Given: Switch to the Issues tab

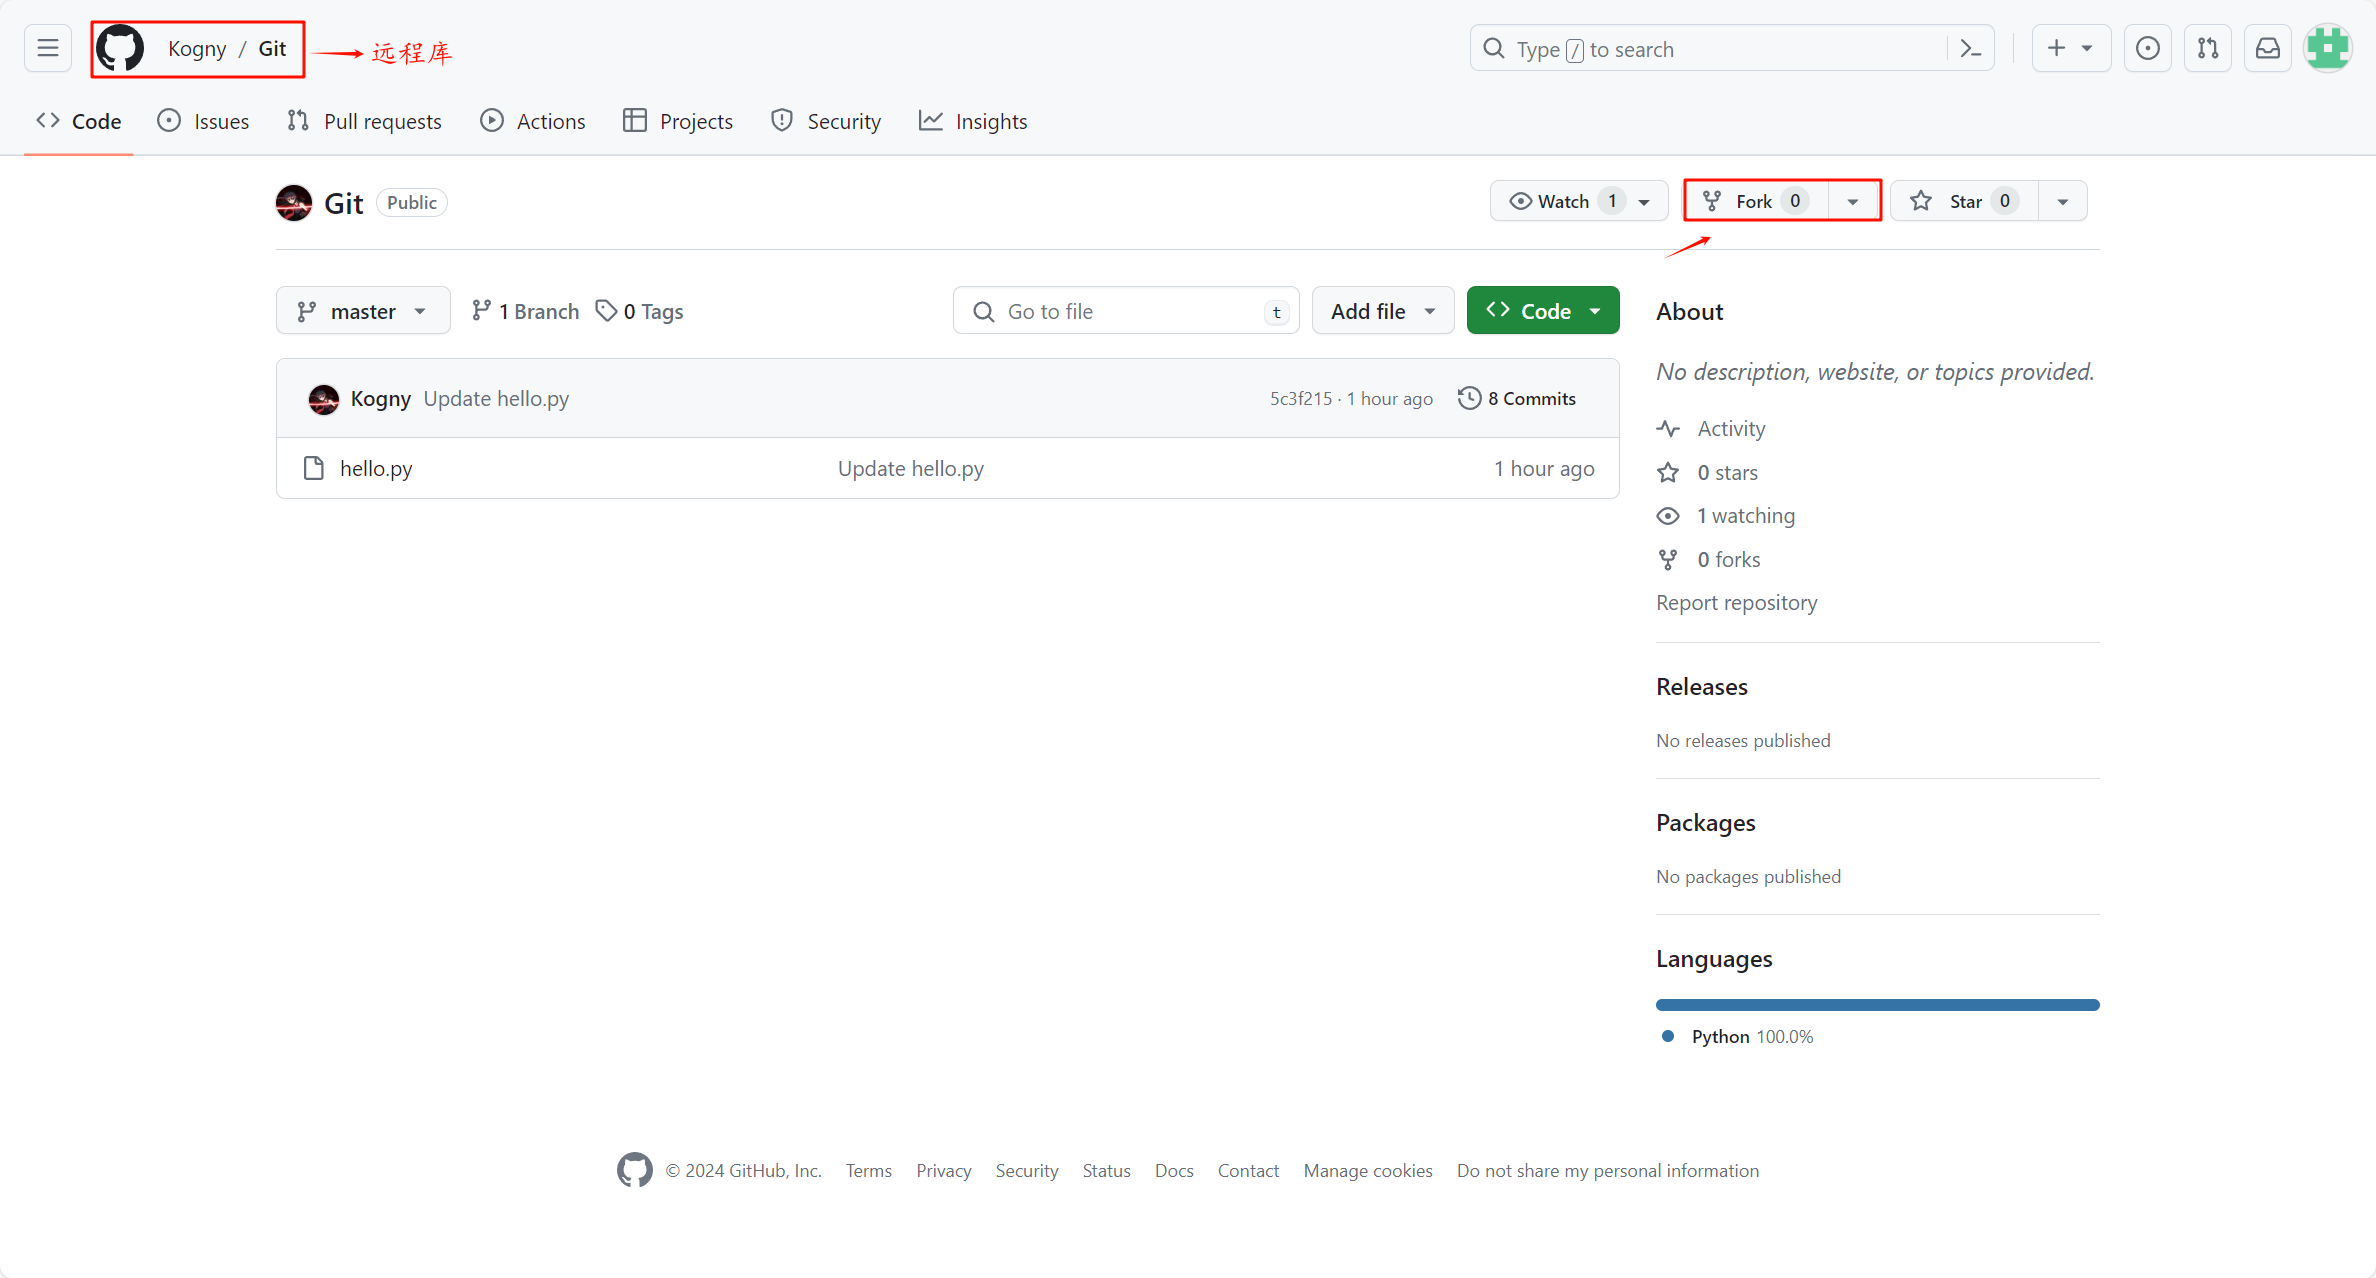Looking at the screenshot, I should point(203,121).
